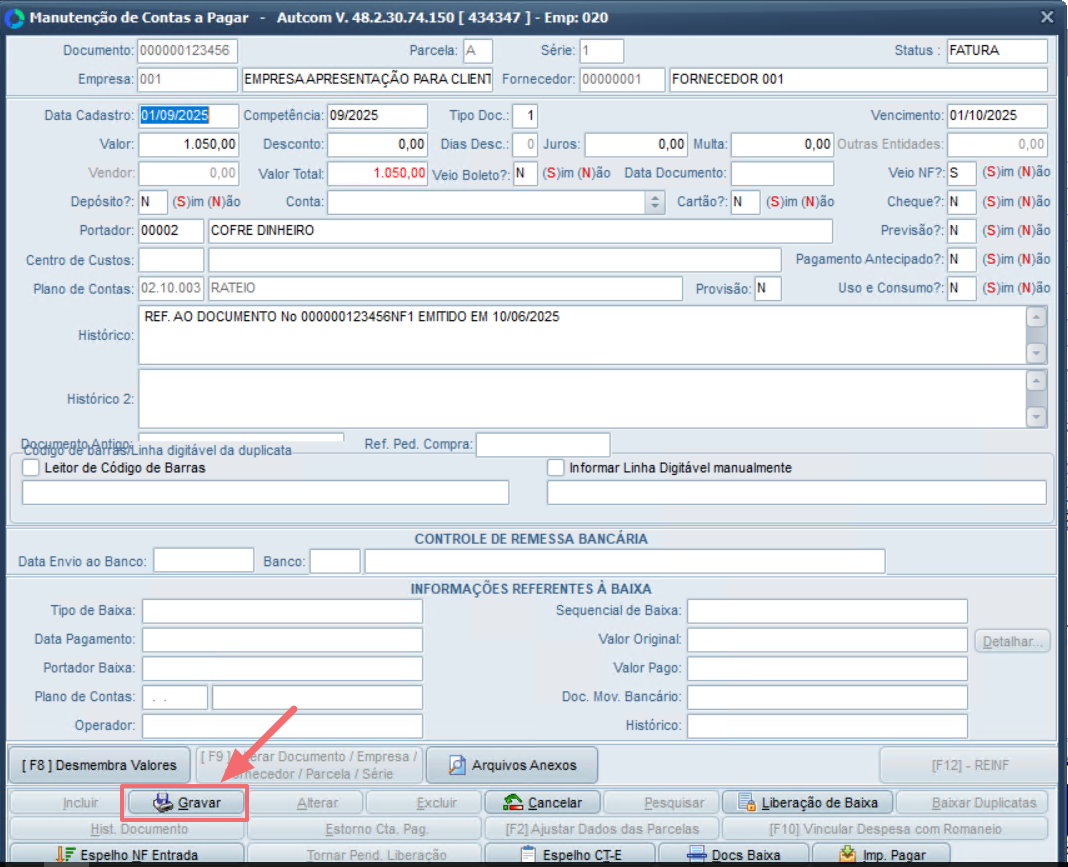The image size is (1068, 867).
Task: Click the Gravar save button
Action: 187,802
